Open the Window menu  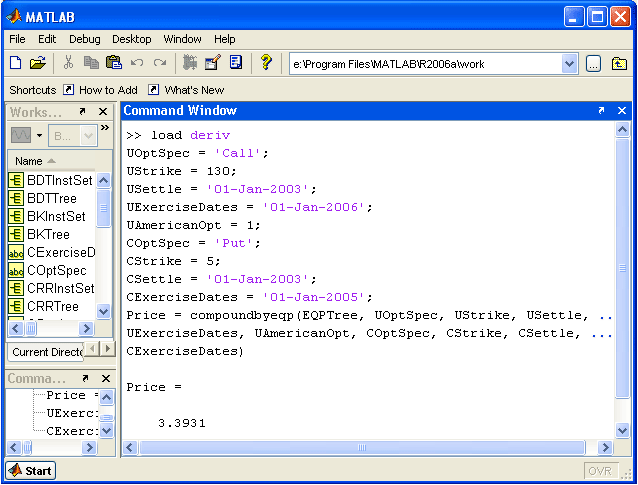182,39
